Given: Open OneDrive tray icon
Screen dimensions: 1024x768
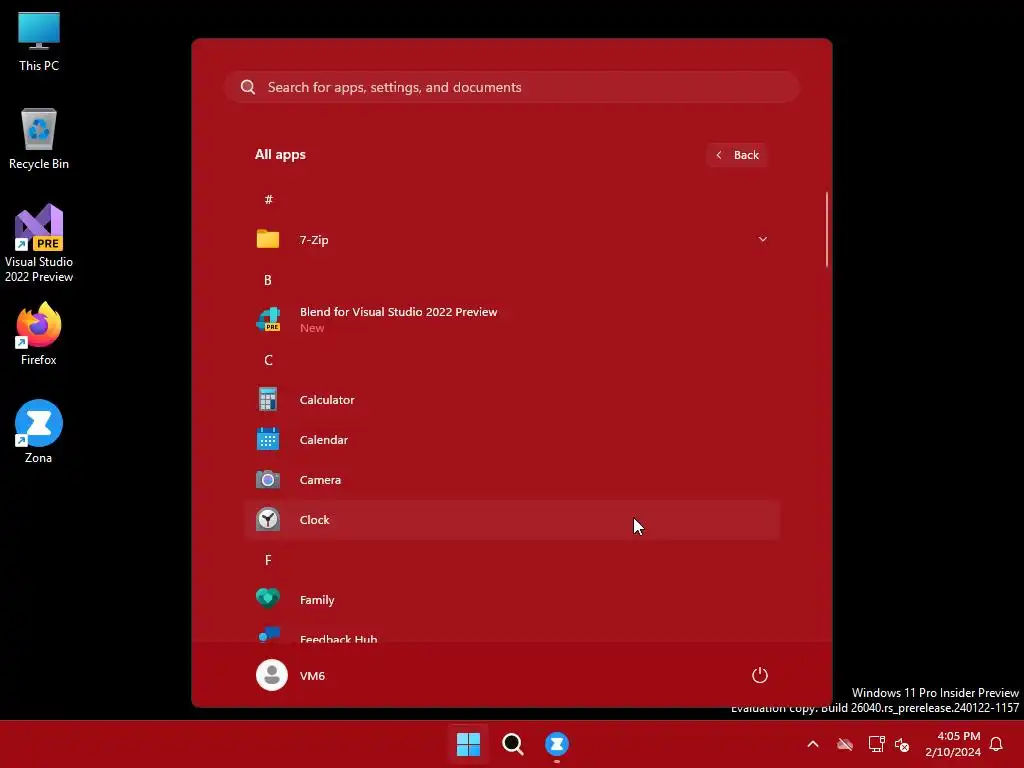Looking at the screenshot, I should pyautogui.click(x=845, y=744).
